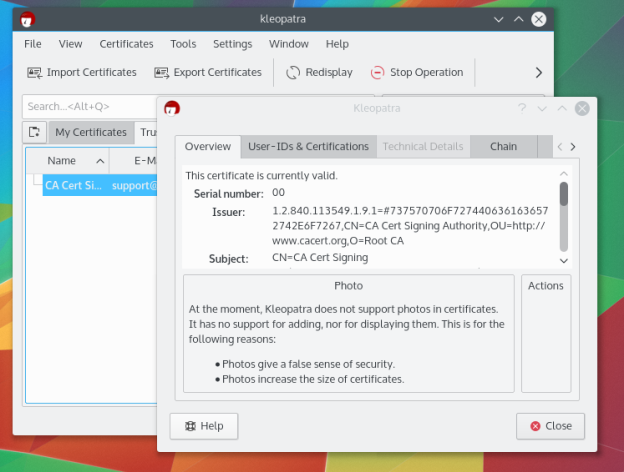Open the Certificates menu

pyautogui.click(x=126, y=44)
